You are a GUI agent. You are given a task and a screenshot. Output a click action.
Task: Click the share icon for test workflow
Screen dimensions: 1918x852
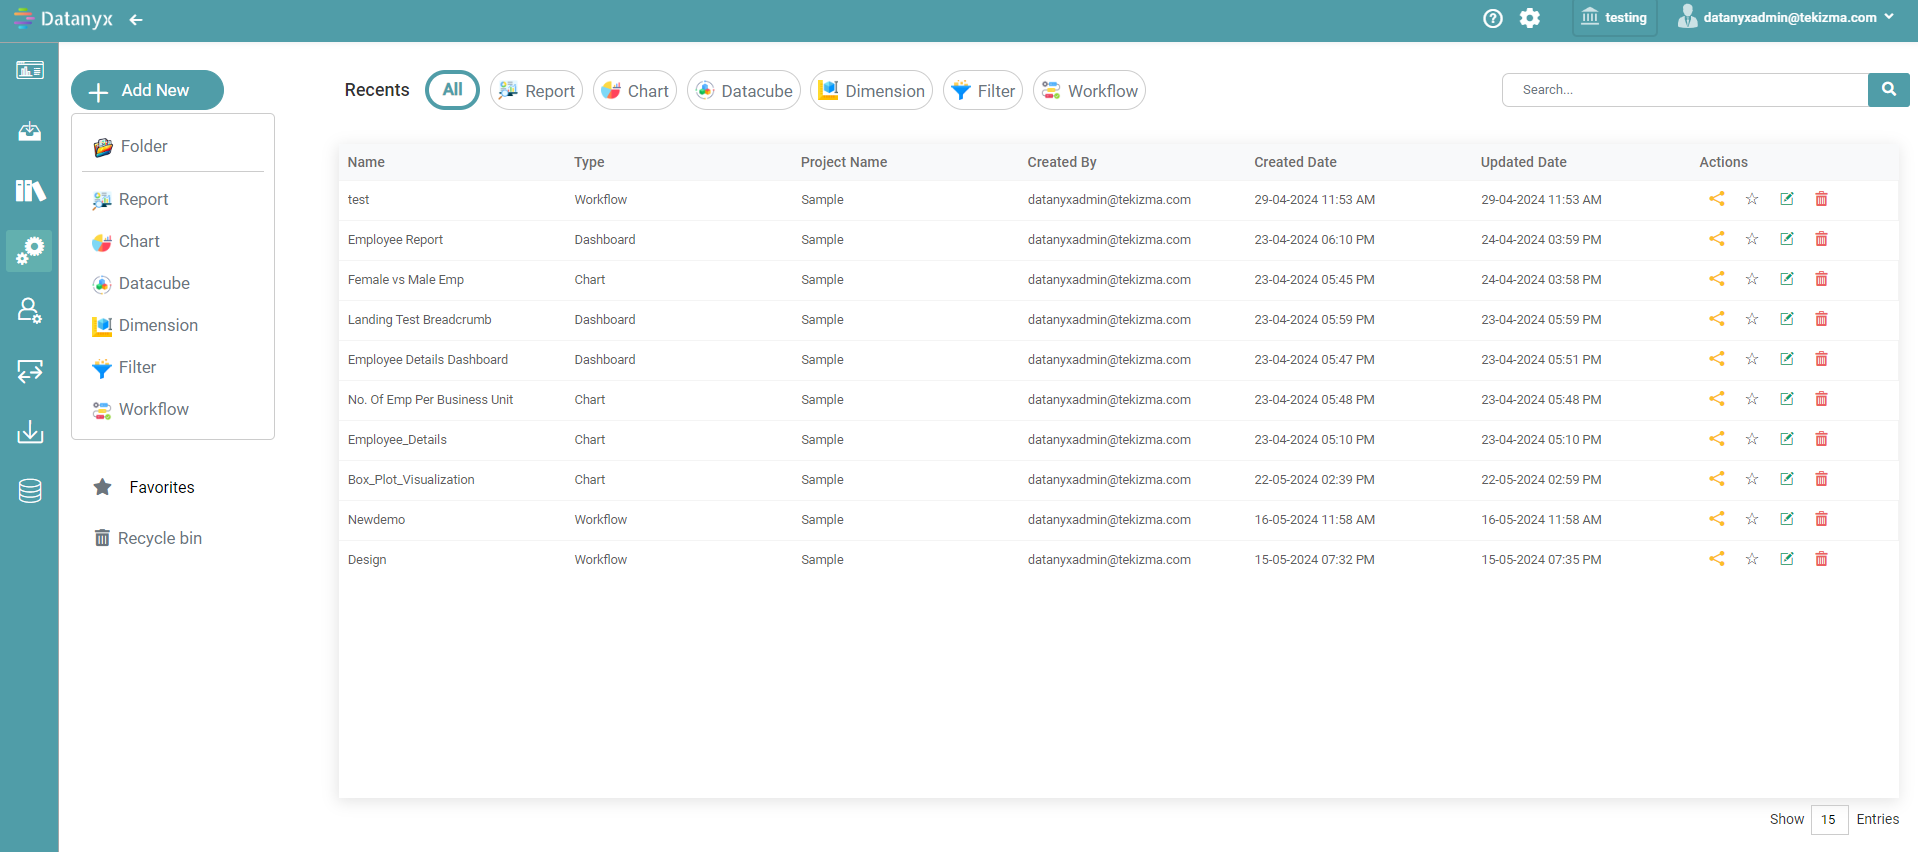pyautogui.click(x=1716, y=199)
